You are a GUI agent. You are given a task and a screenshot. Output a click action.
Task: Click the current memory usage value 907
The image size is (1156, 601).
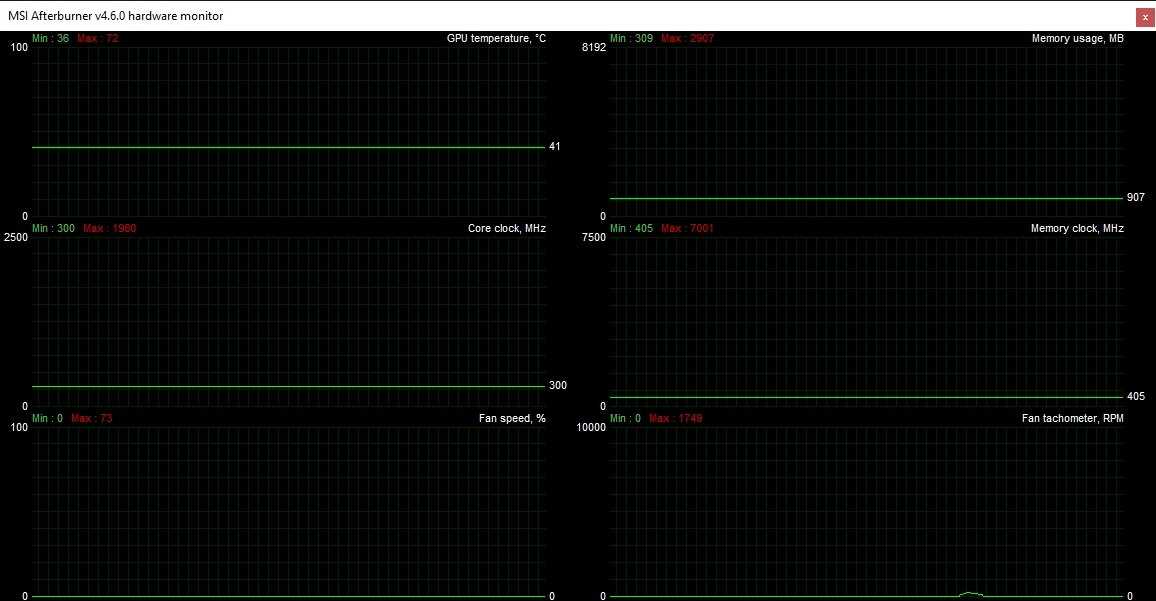coord(1135,198)
